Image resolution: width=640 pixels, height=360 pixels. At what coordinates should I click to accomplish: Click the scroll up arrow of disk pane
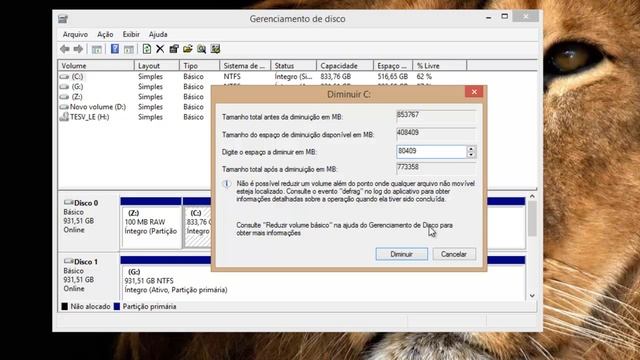point(532,196)
